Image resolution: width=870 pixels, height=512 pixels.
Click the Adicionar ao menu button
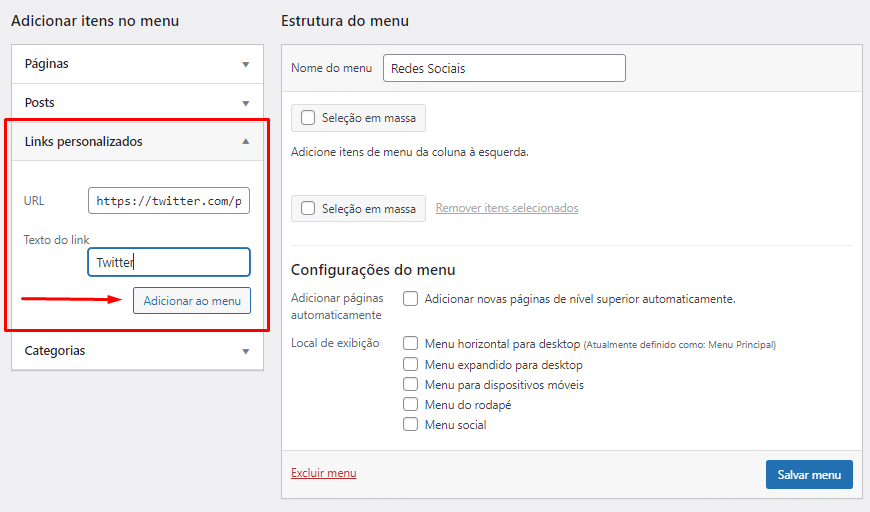pos(192,301)
